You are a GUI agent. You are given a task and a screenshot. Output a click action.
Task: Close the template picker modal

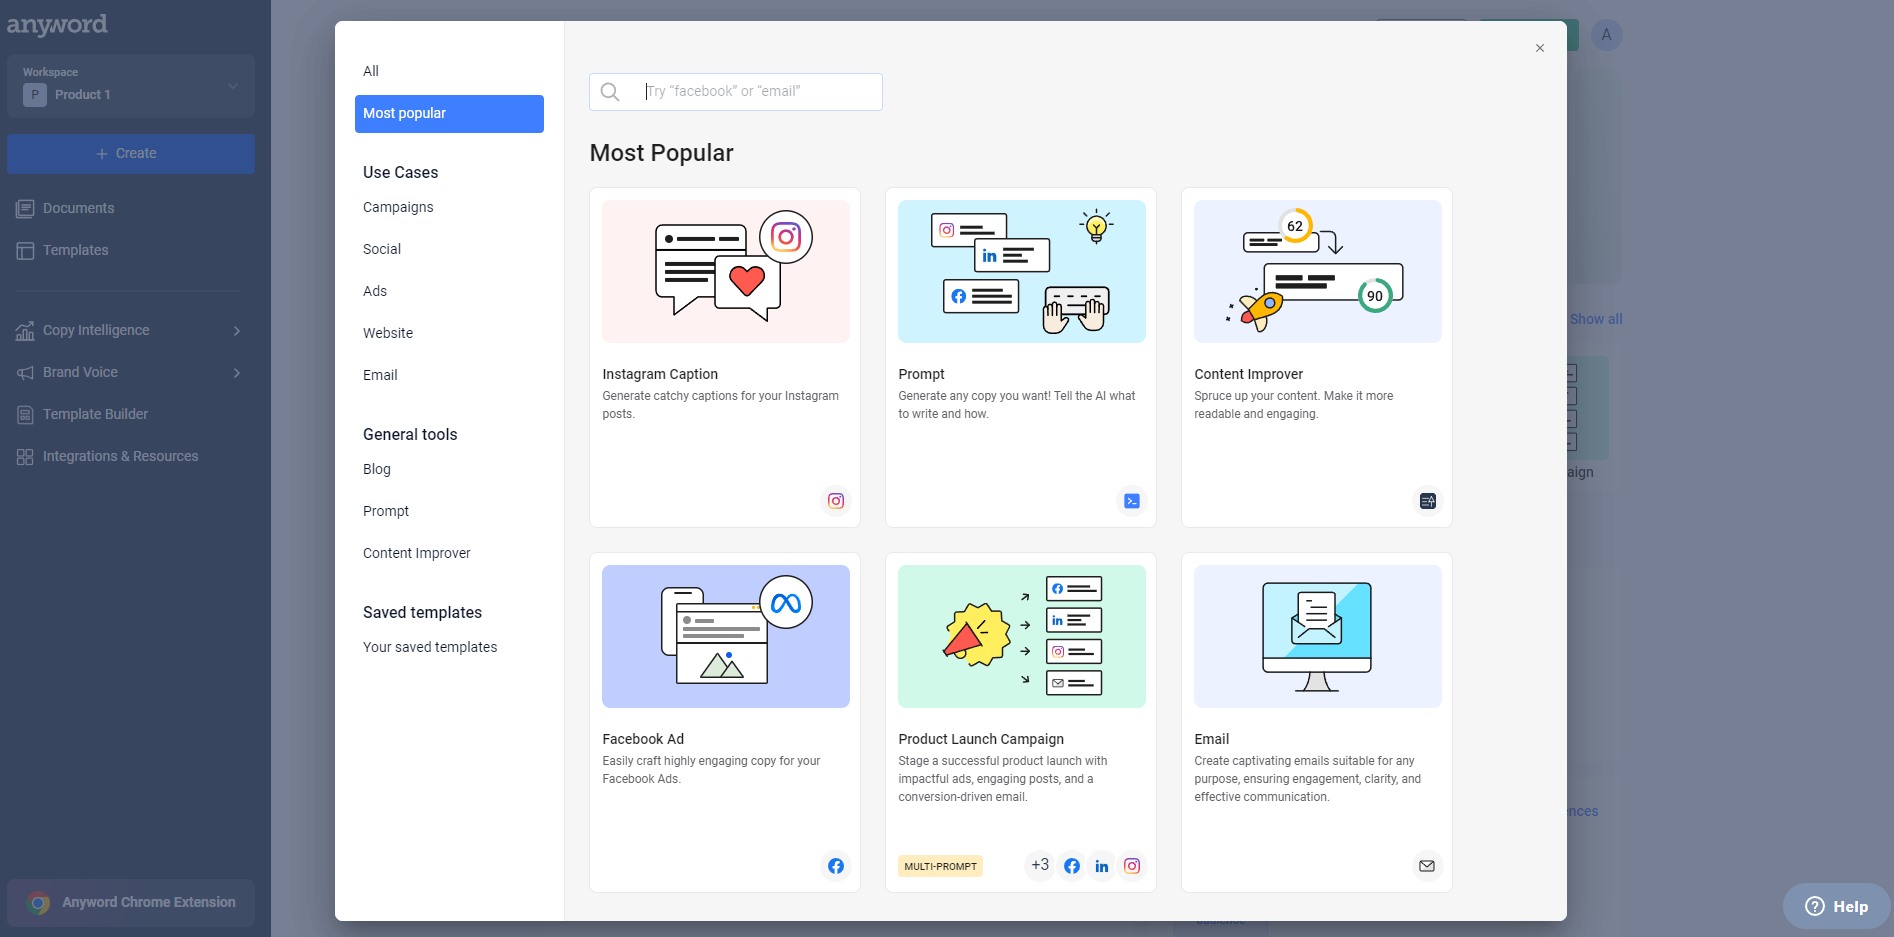click(x=1540, y=48)
